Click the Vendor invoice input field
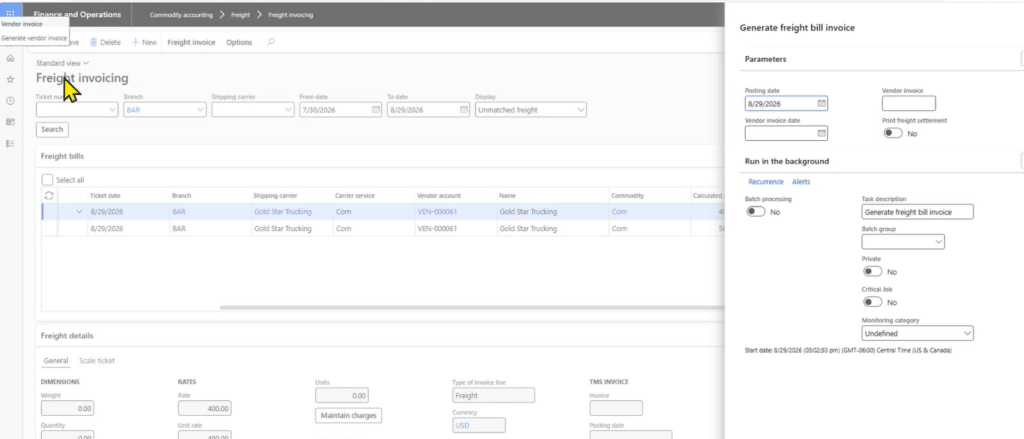The image size is (1024, 439). pos(908,103)
